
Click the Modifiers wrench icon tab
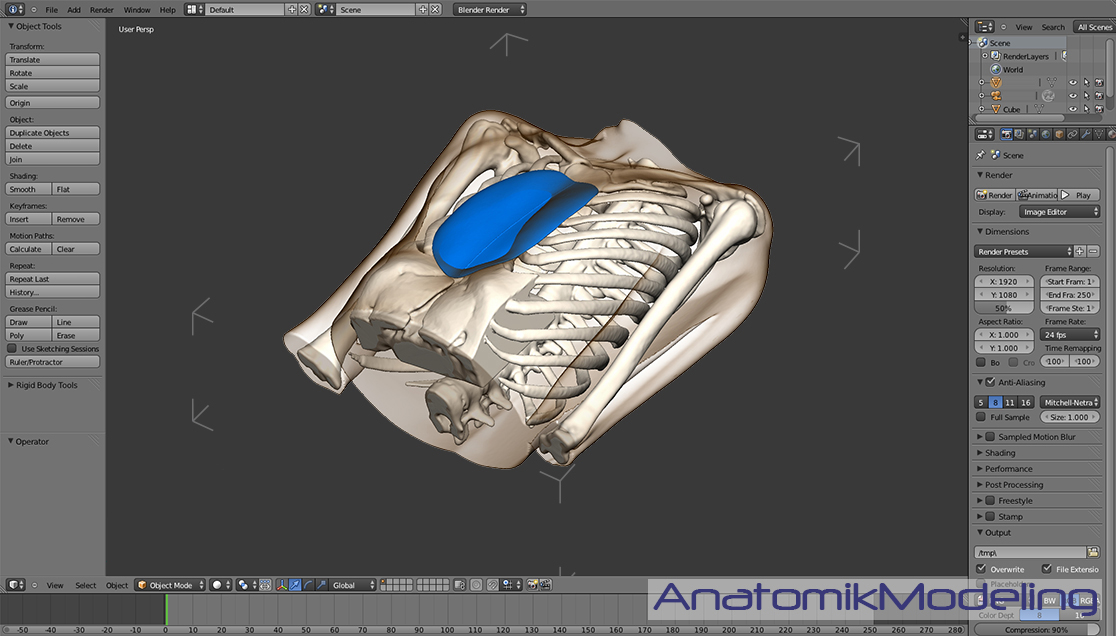(1085, 134)
